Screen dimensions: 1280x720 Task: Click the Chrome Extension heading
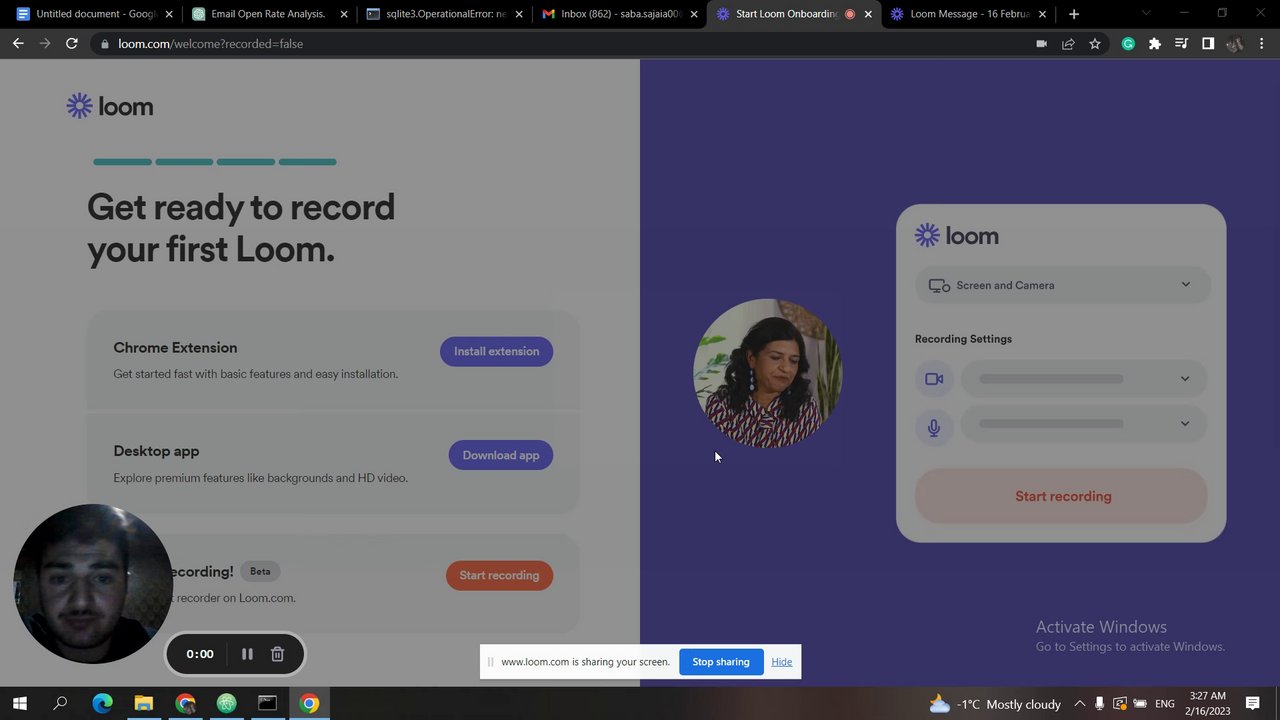click(175, 348)
